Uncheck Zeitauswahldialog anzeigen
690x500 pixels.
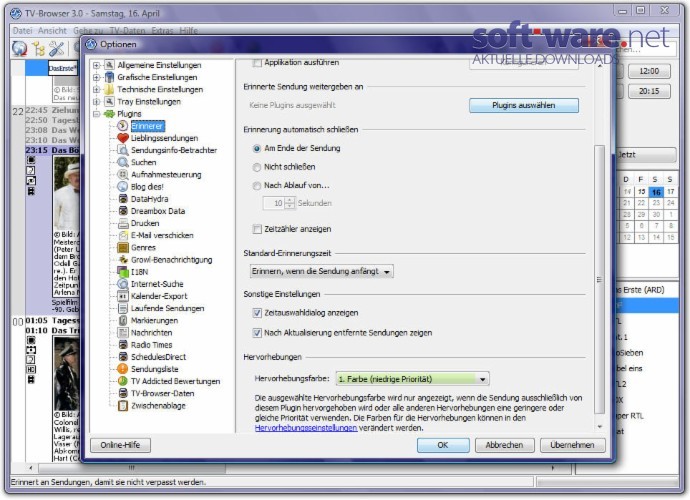[257, 313]
